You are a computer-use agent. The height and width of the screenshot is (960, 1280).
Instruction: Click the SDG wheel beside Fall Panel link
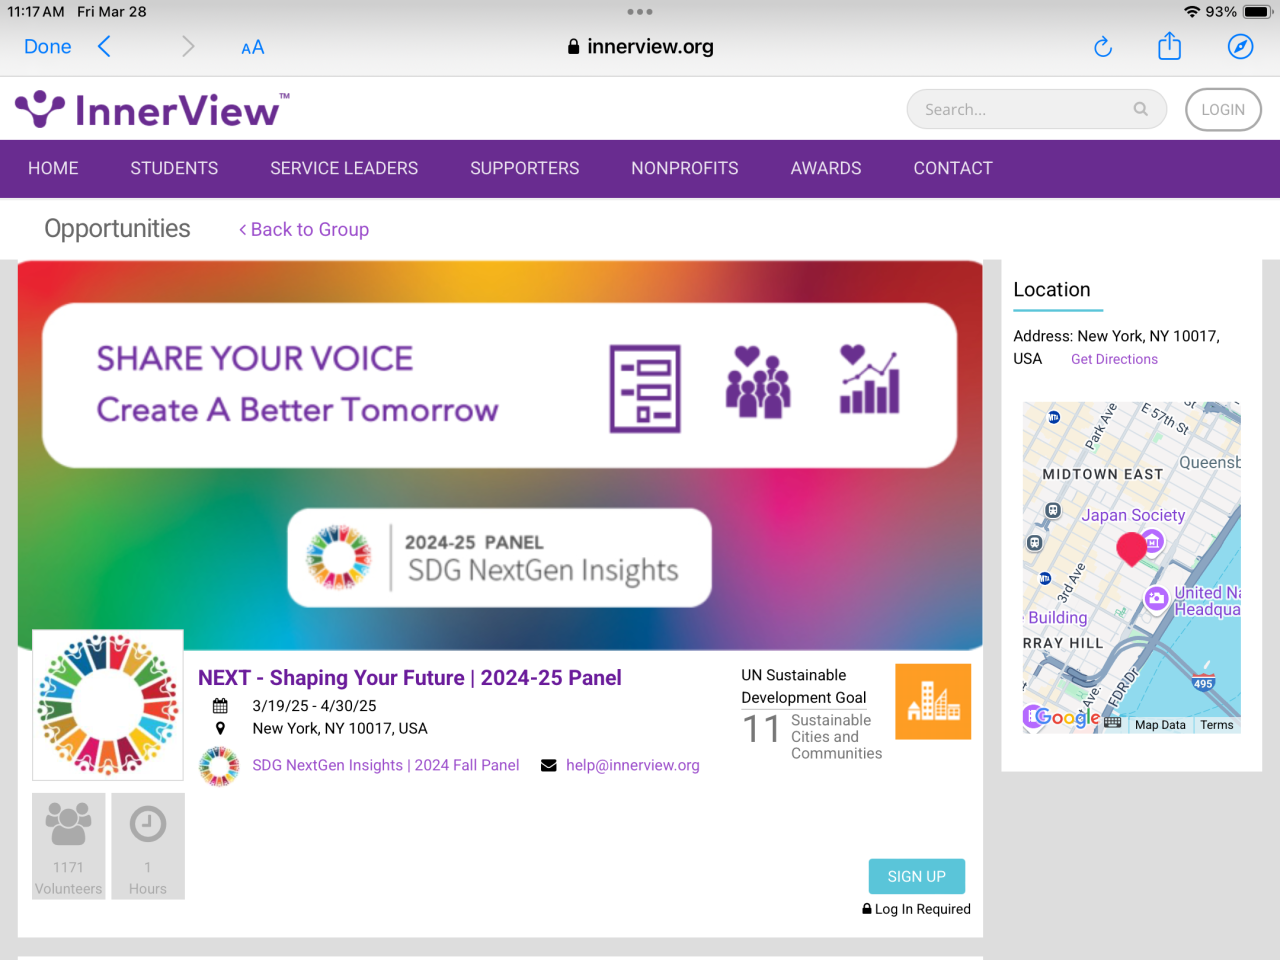tap(219, 766)
